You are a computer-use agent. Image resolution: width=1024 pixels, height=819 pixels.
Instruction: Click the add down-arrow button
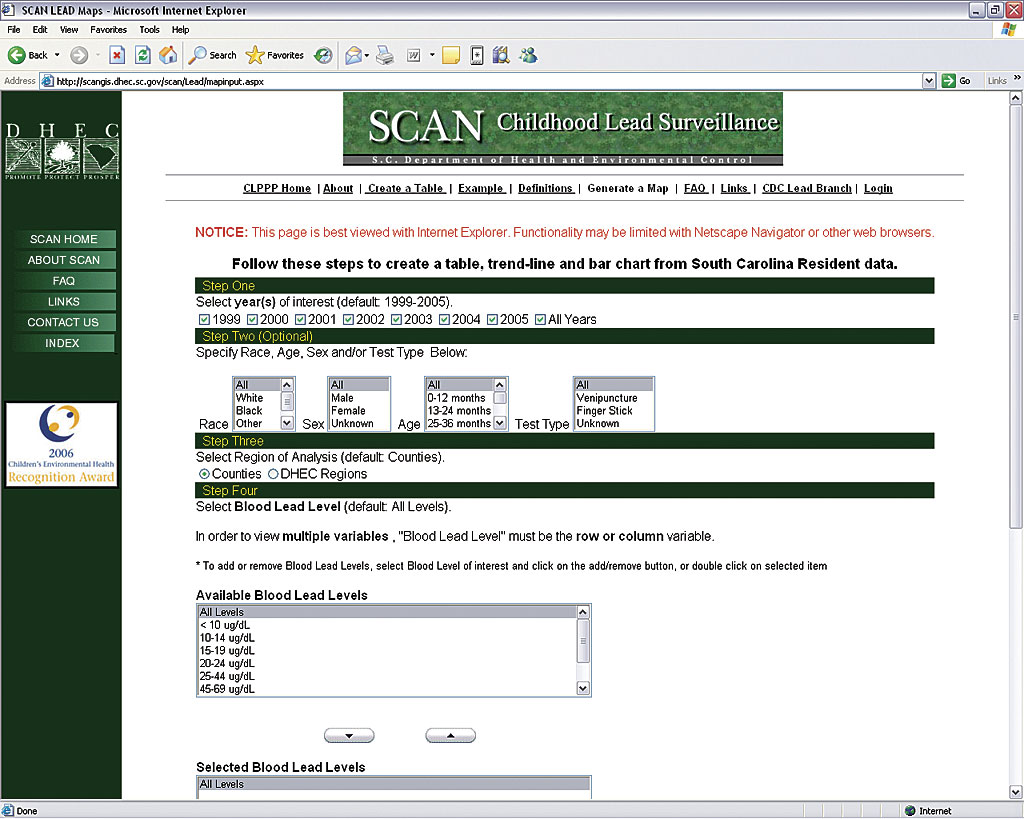(x=349, y=736)
